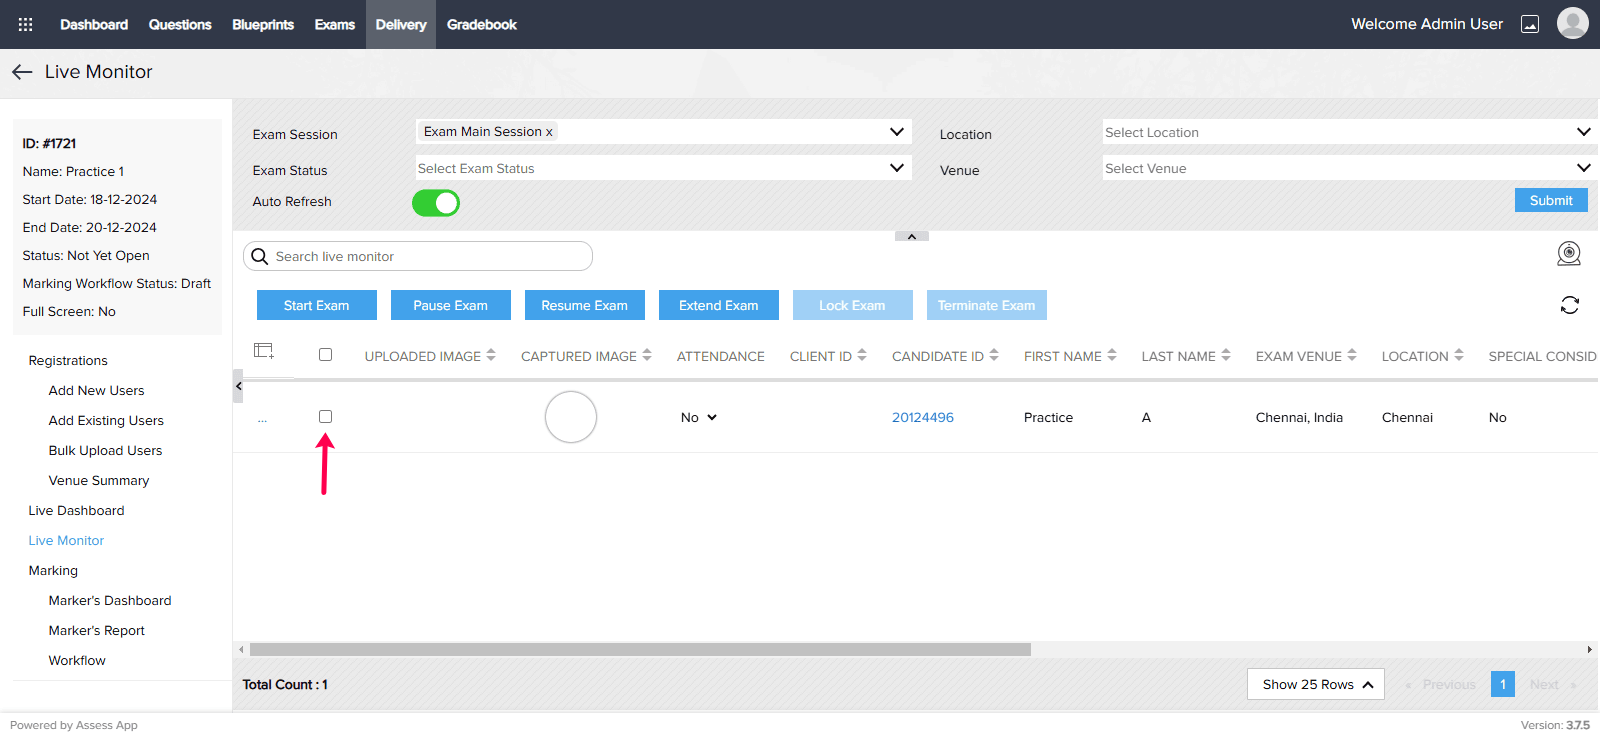1600x738 pixels.
Task: Click the back arrow beside Live Monitor
Action: pyautogui.click(x=22, y=72)
